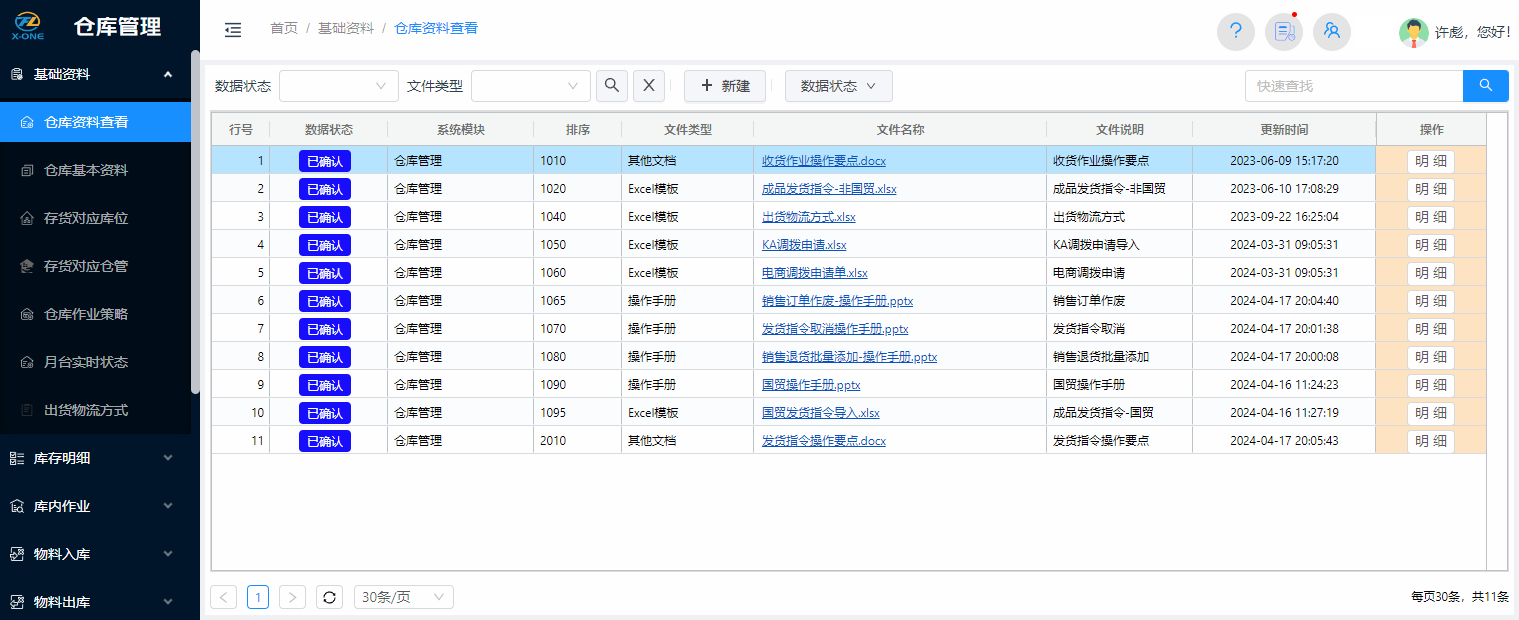Screen dimensions: 1519x620
Task: Open the 文件类型 filter dropdown
Action: [x=530, y=86]
